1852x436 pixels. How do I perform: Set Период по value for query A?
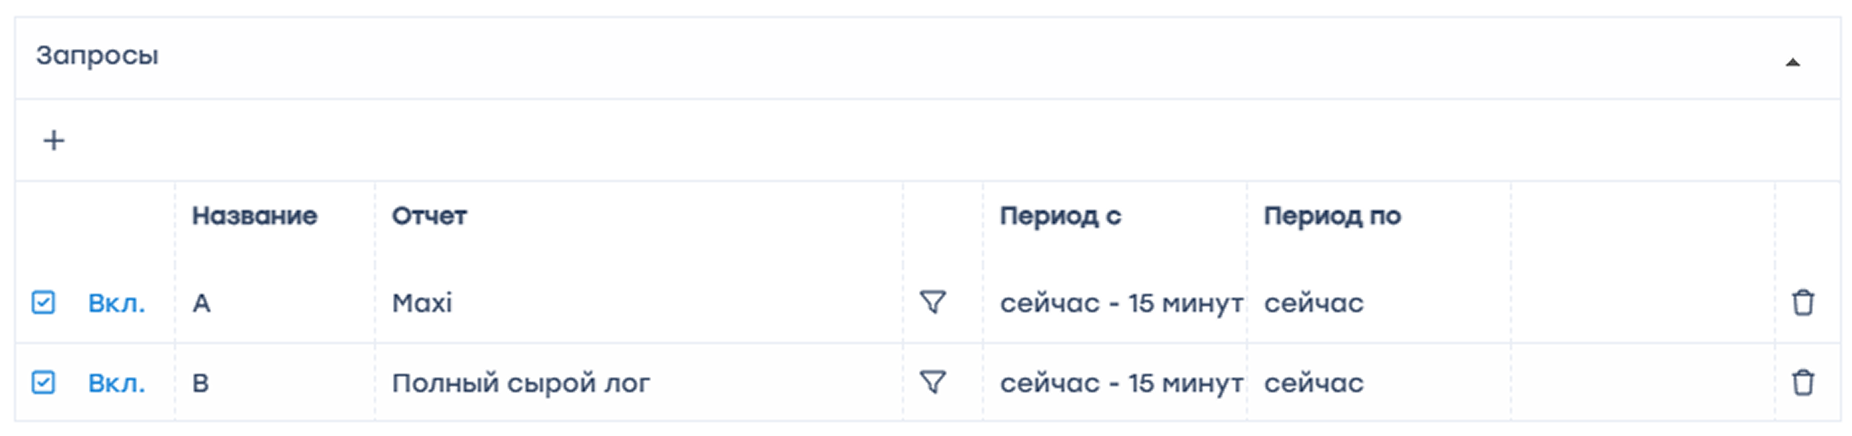[1313, 303]
